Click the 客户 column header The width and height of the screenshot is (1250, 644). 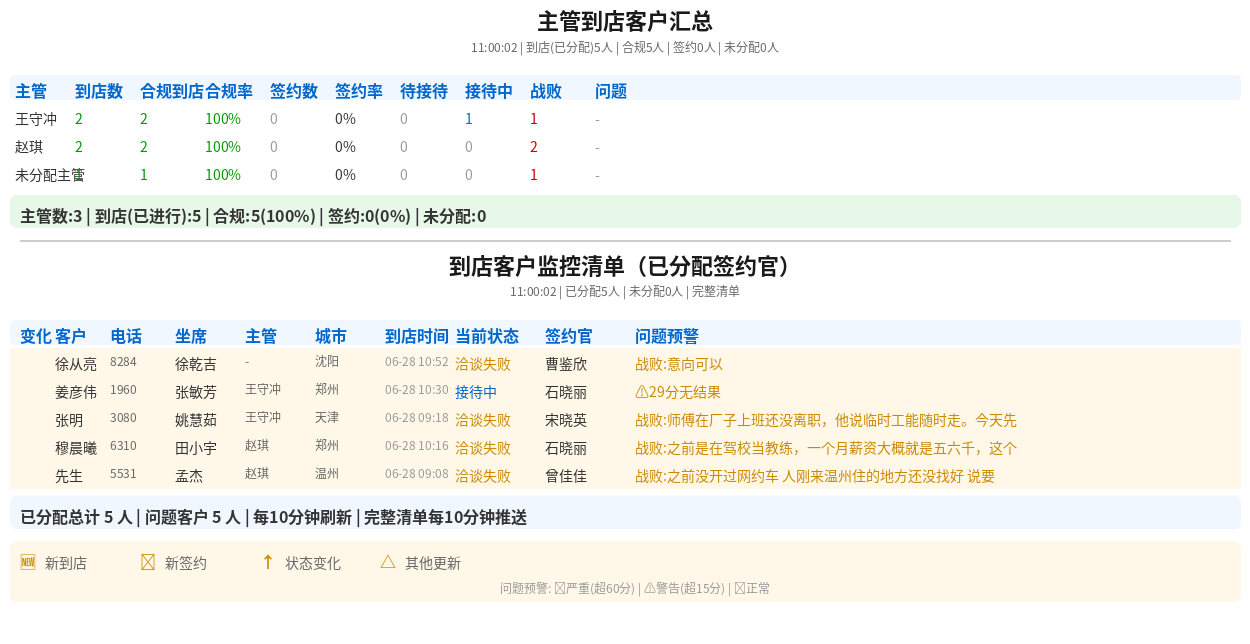pyautogui.click(x=70, y=336)
